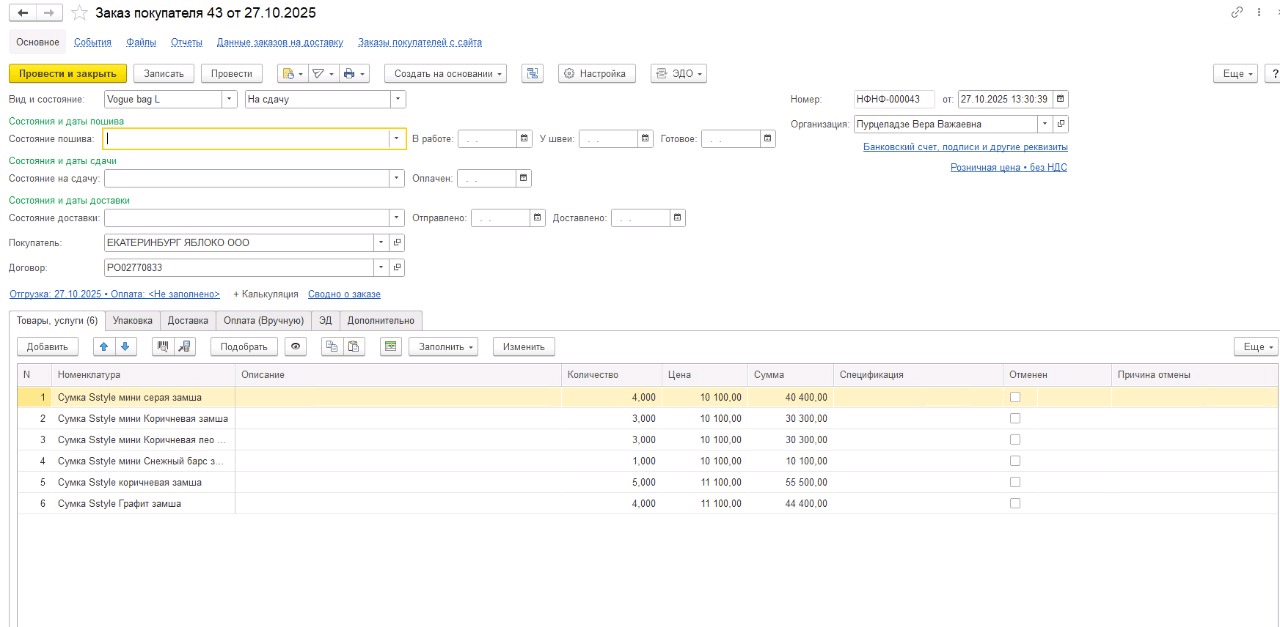This screenshot has height=627, width=1280.
Task: Expand the Покупатель dropdown list
Action: pyautogui.click(x=380, y=242)
